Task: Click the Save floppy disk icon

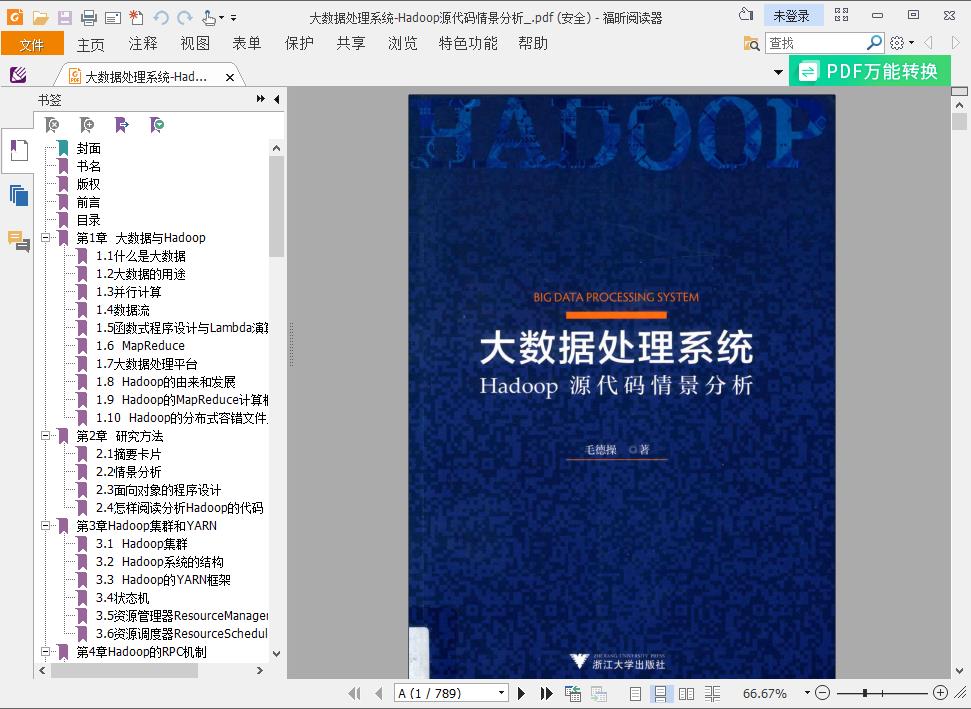Action: click(x=64, y=17)
